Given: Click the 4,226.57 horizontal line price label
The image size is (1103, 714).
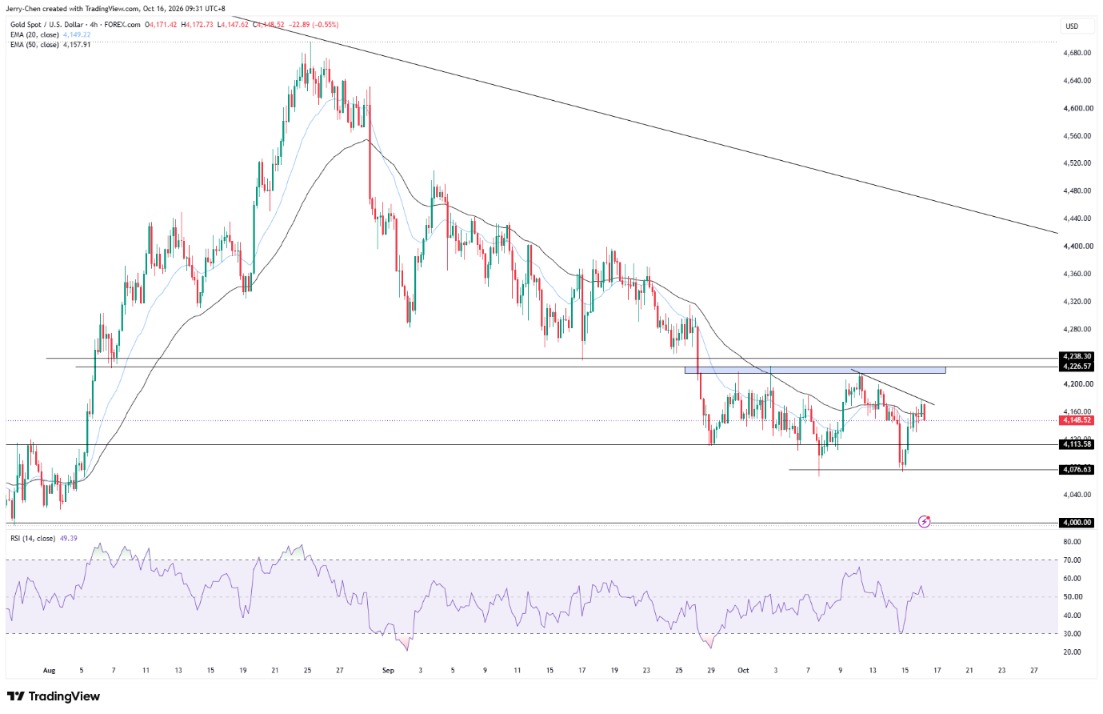Looking at the screenshot, I should click(1077, 366).
